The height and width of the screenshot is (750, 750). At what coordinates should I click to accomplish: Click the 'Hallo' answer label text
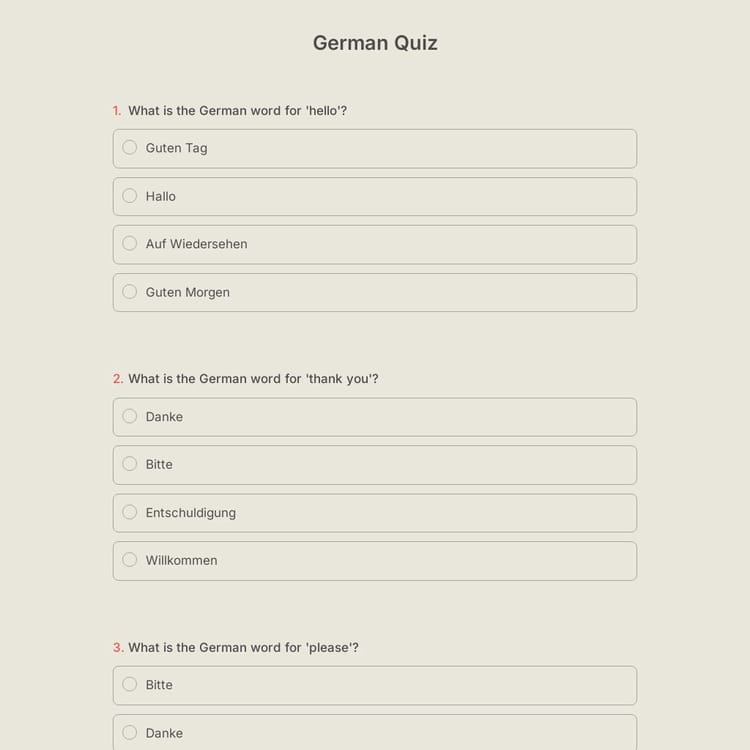(161, 197)
